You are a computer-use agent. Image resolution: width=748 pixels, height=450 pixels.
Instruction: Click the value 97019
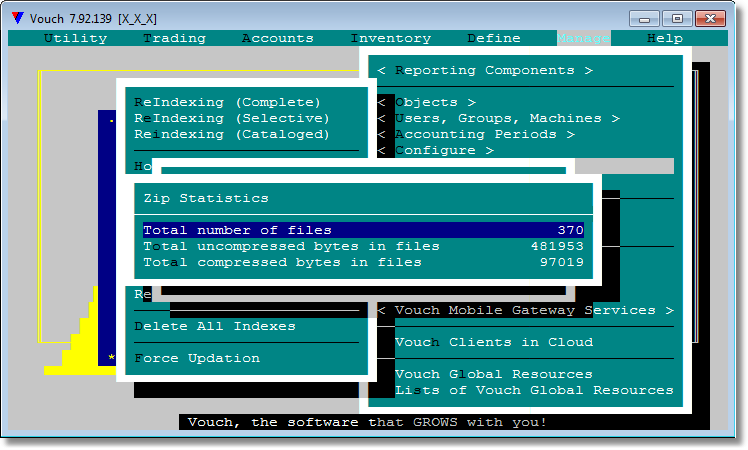point(561,263)
